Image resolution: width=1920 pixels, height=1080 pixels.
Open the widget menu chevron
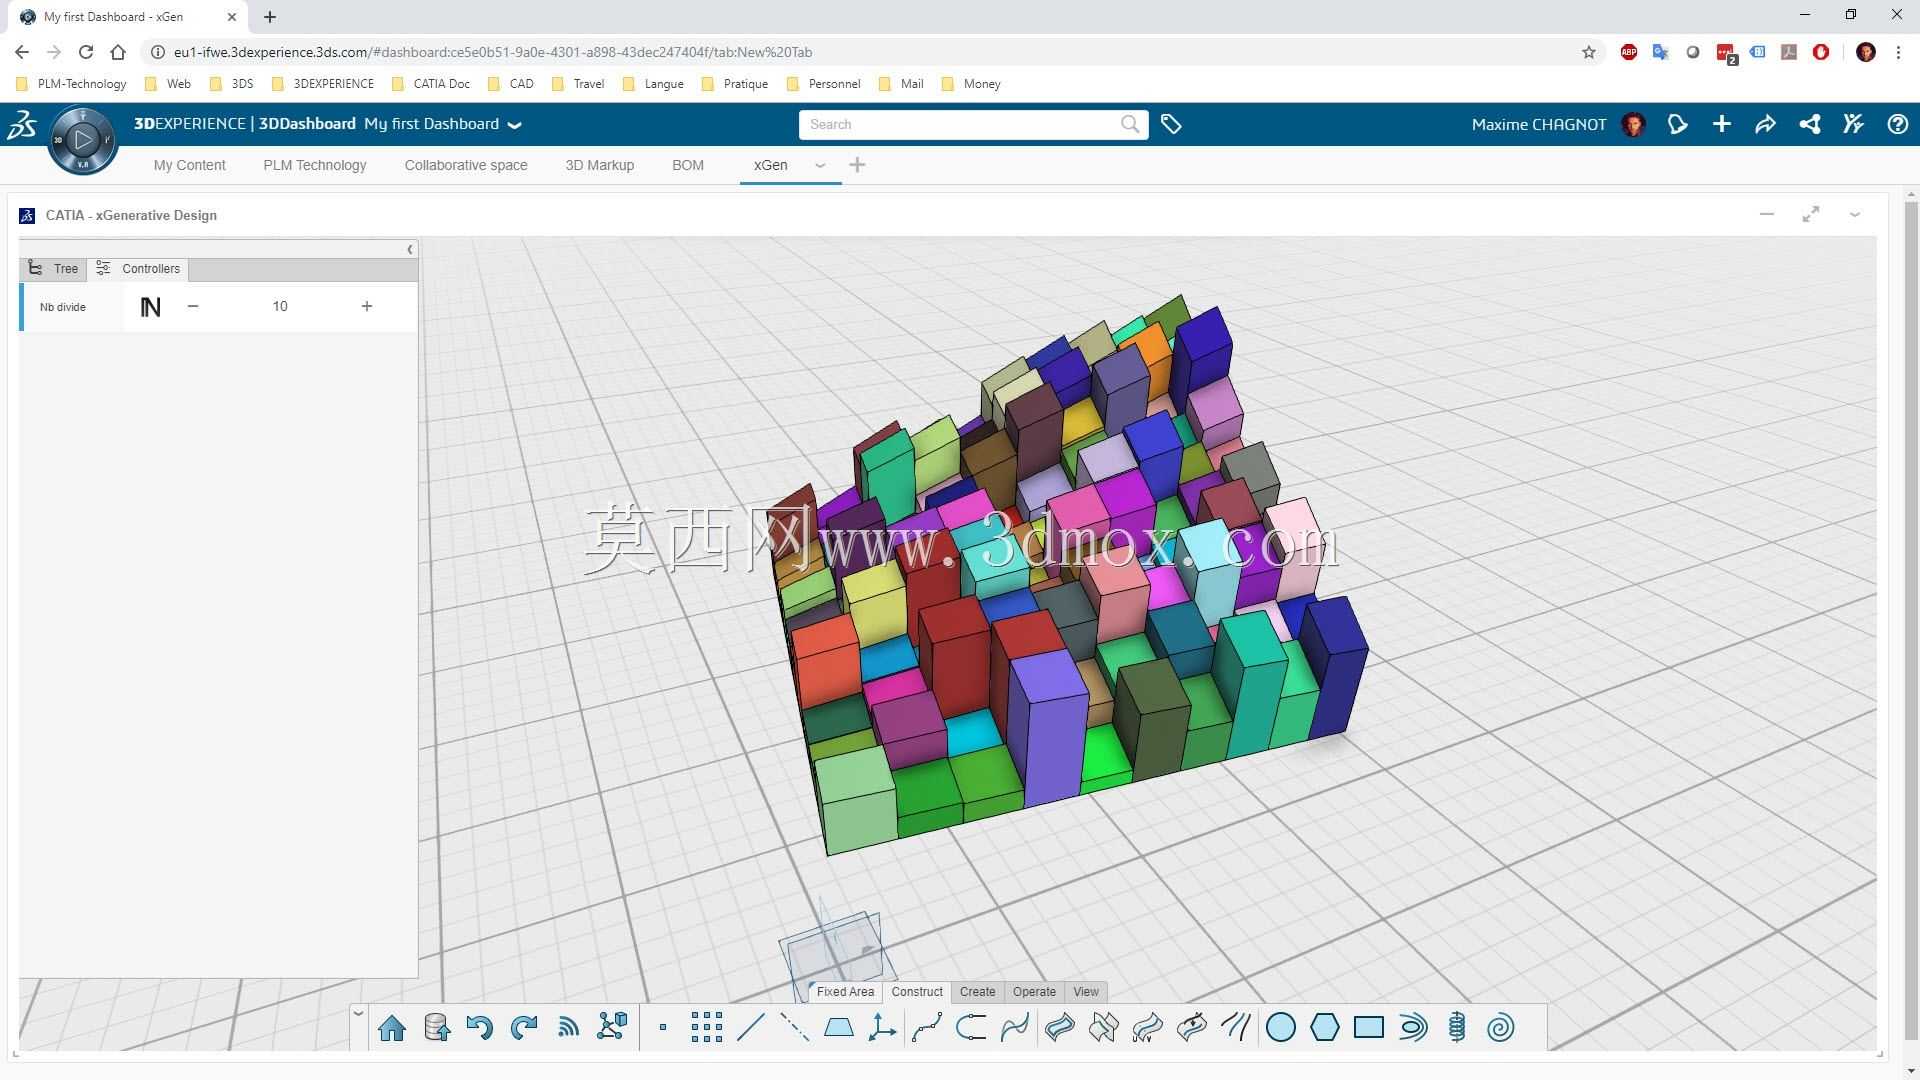[1855, 215]
